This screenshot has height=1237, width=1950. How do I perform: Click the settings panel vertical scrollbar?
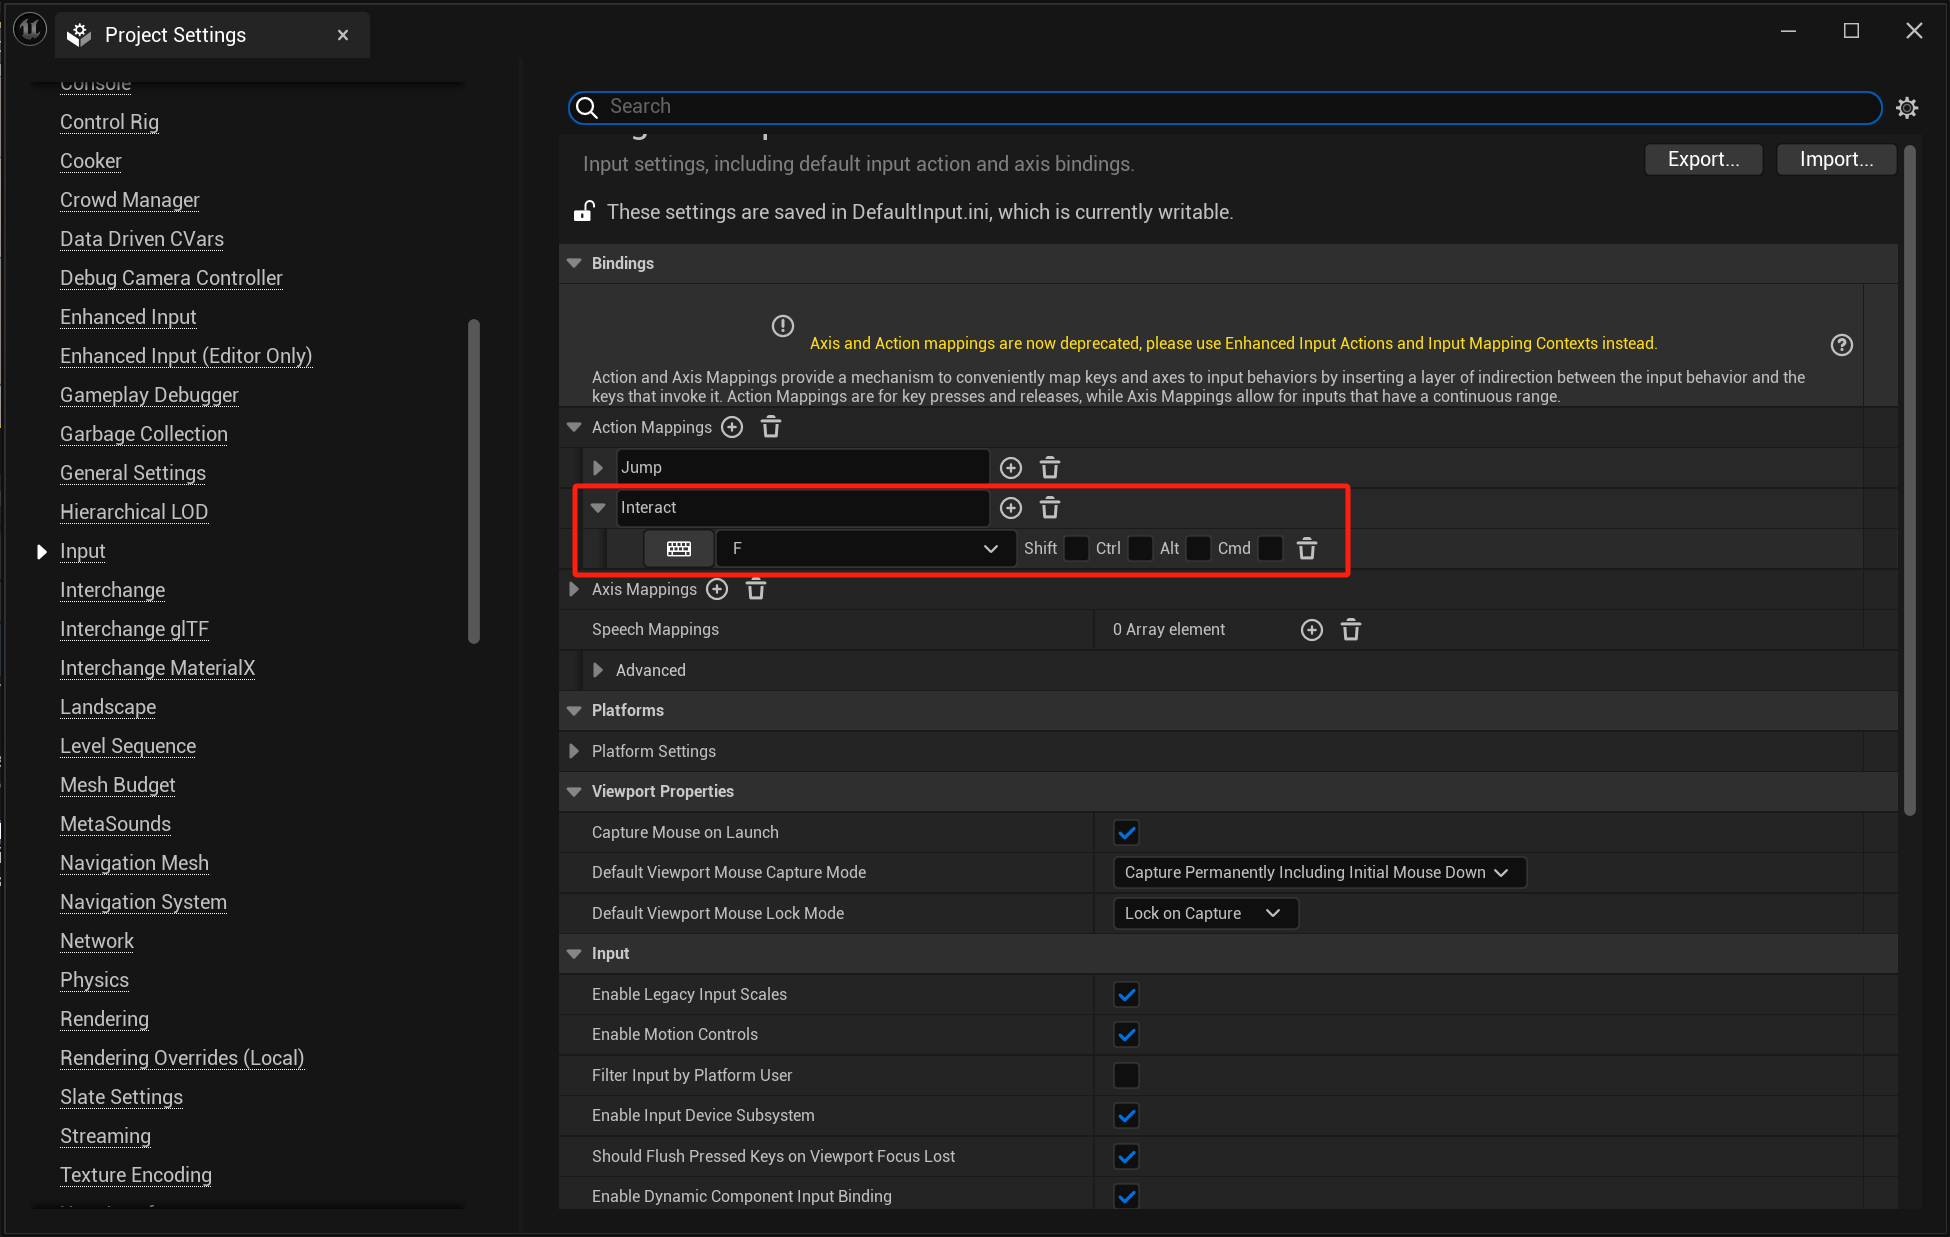tap(1909, 481)
